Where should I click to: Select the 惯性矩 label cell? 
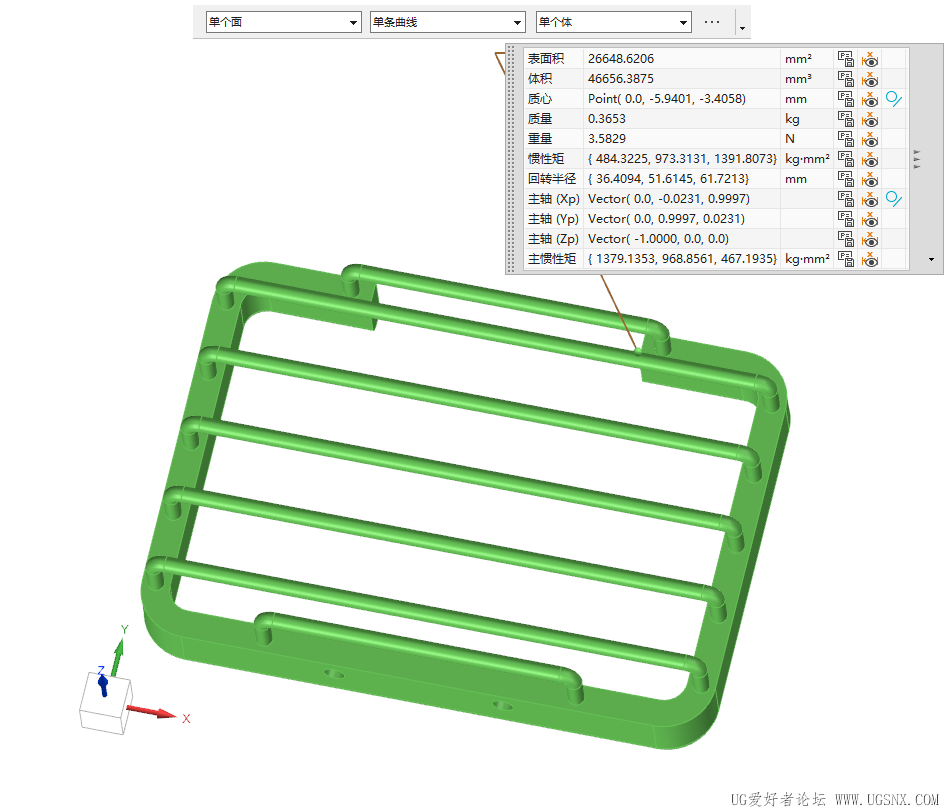point(553,158)
